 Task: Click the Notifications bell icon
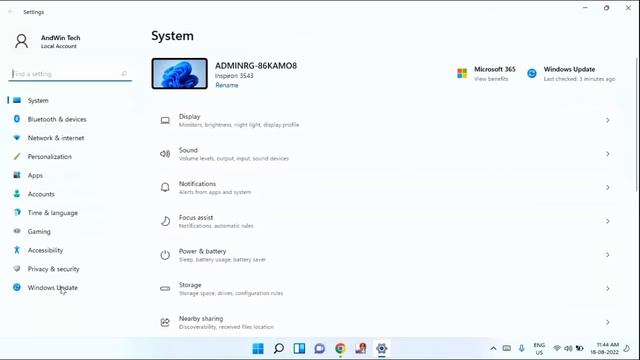click(x=165, y=187)
